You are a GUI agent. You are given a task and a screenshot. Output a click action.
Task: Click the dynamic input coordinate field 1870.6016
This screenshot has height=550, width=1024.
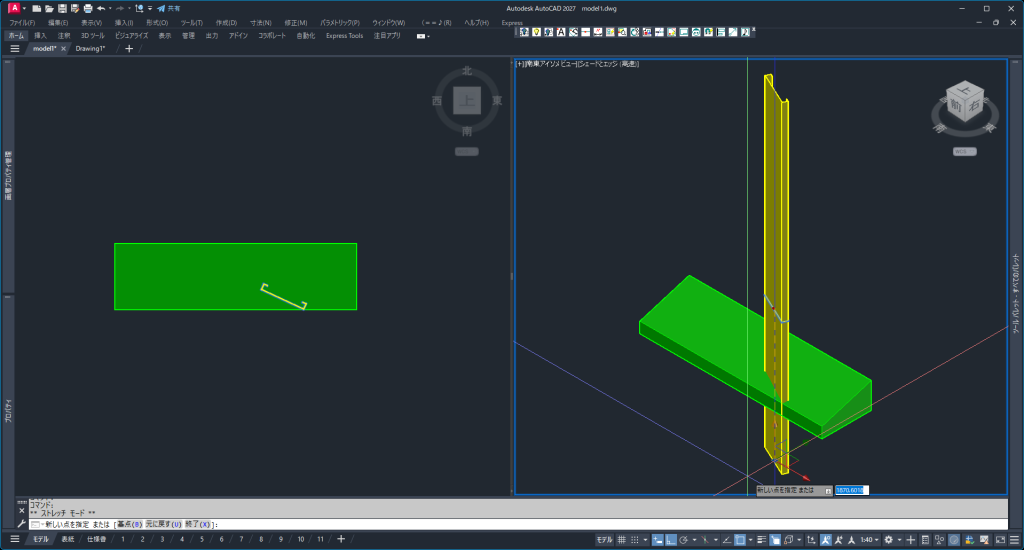(x=851, y=490)
